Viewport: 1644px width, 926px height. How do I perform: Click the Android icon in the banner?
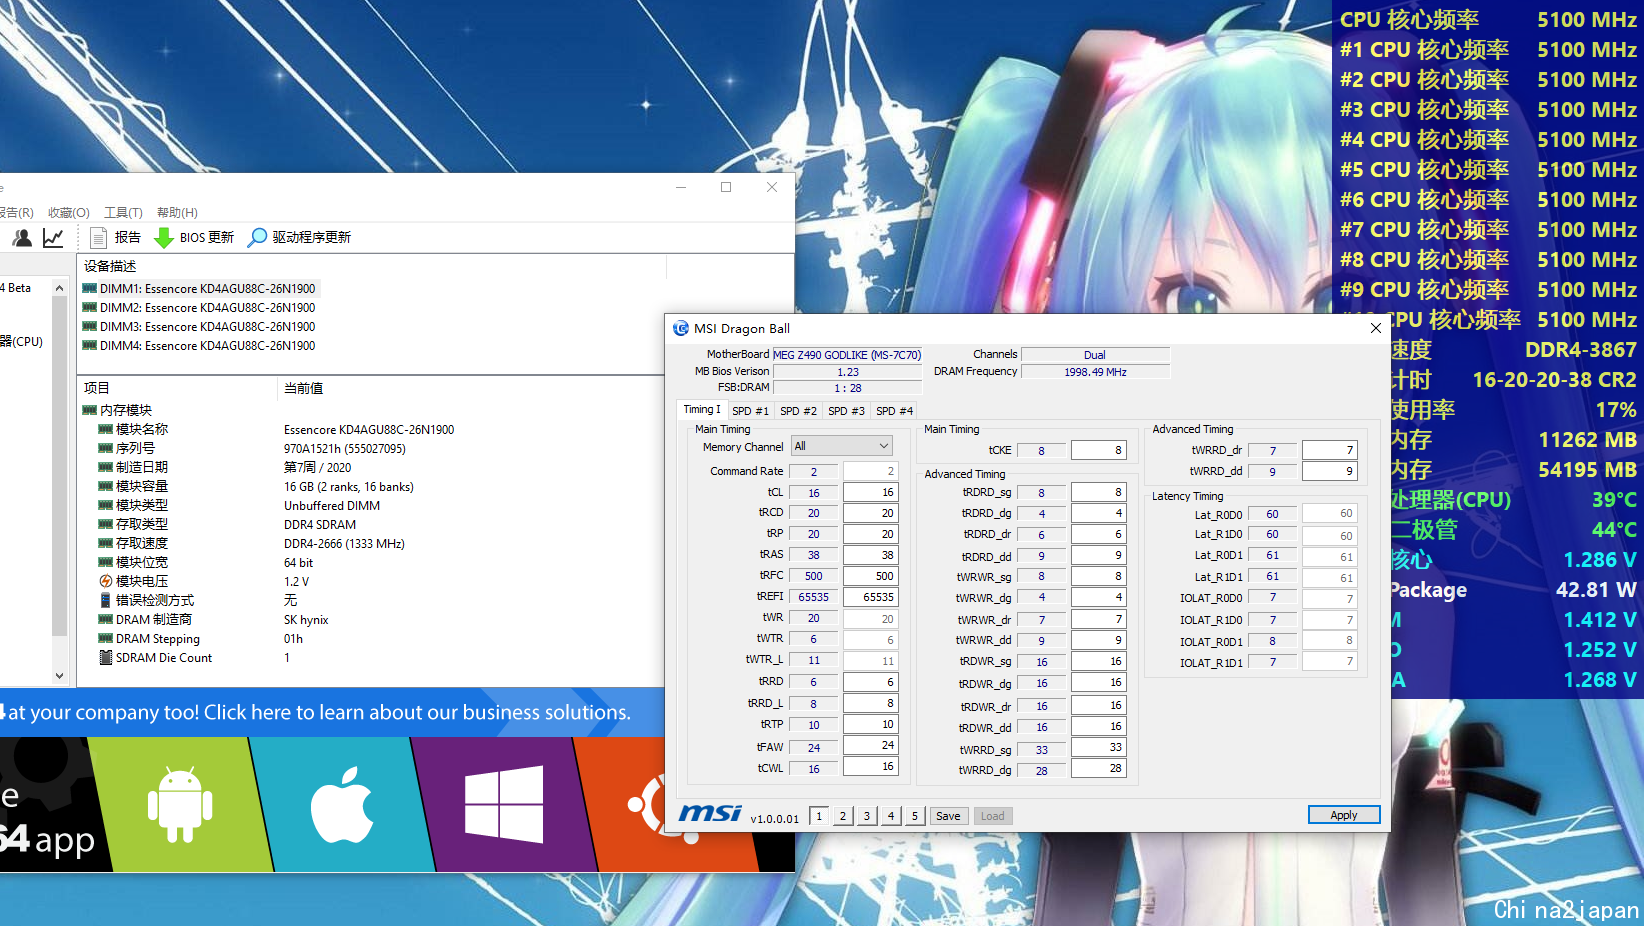tap(180, 805)
